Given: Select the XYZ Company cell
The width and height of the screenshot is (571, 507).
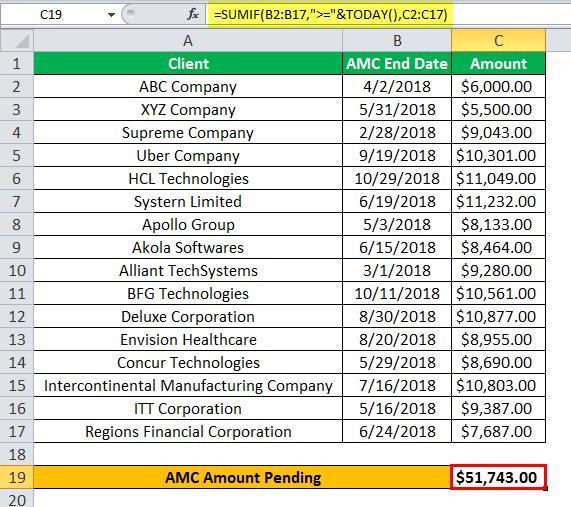Looking at the screenshot, I should coord(188,110).
